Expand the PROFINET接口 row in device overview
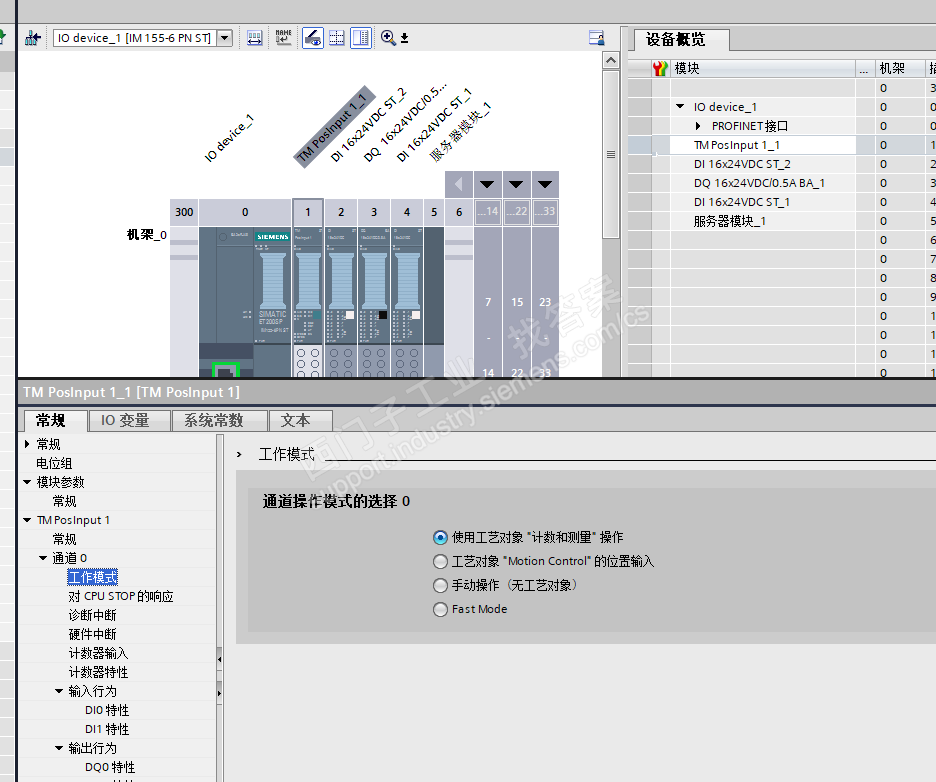 pos(698,126)
